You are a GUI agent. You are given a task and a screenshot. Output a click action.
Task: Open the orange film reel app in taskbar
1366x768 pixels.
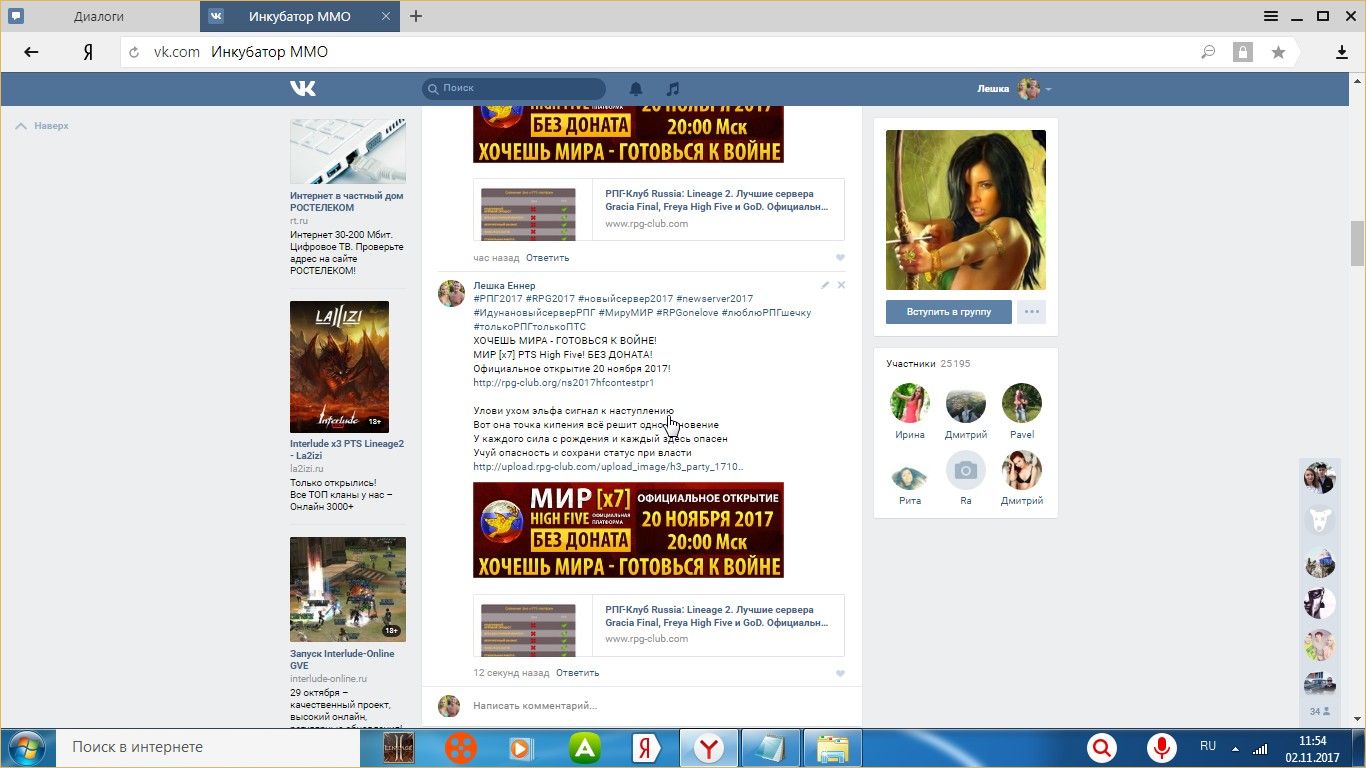click(461, 748)
